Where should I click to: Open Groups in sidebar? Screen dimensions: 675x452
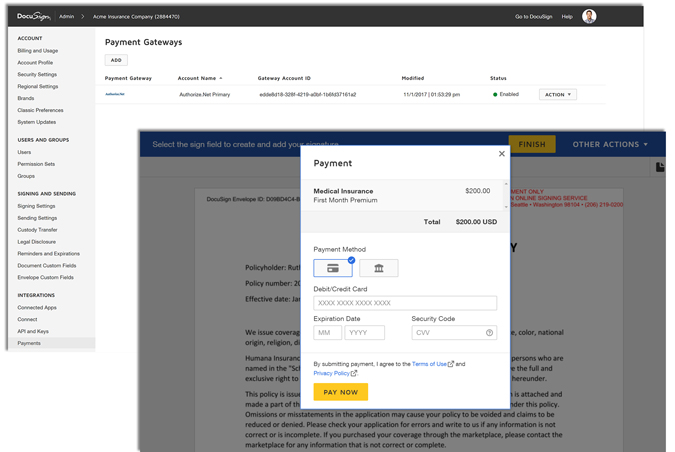coord(26,176)
